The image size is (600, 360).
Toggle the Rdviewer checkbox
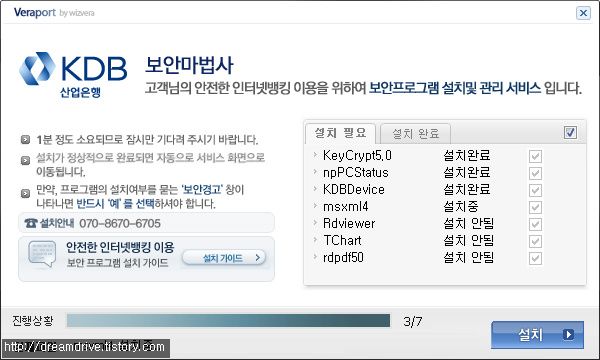(x=535, y=224)
